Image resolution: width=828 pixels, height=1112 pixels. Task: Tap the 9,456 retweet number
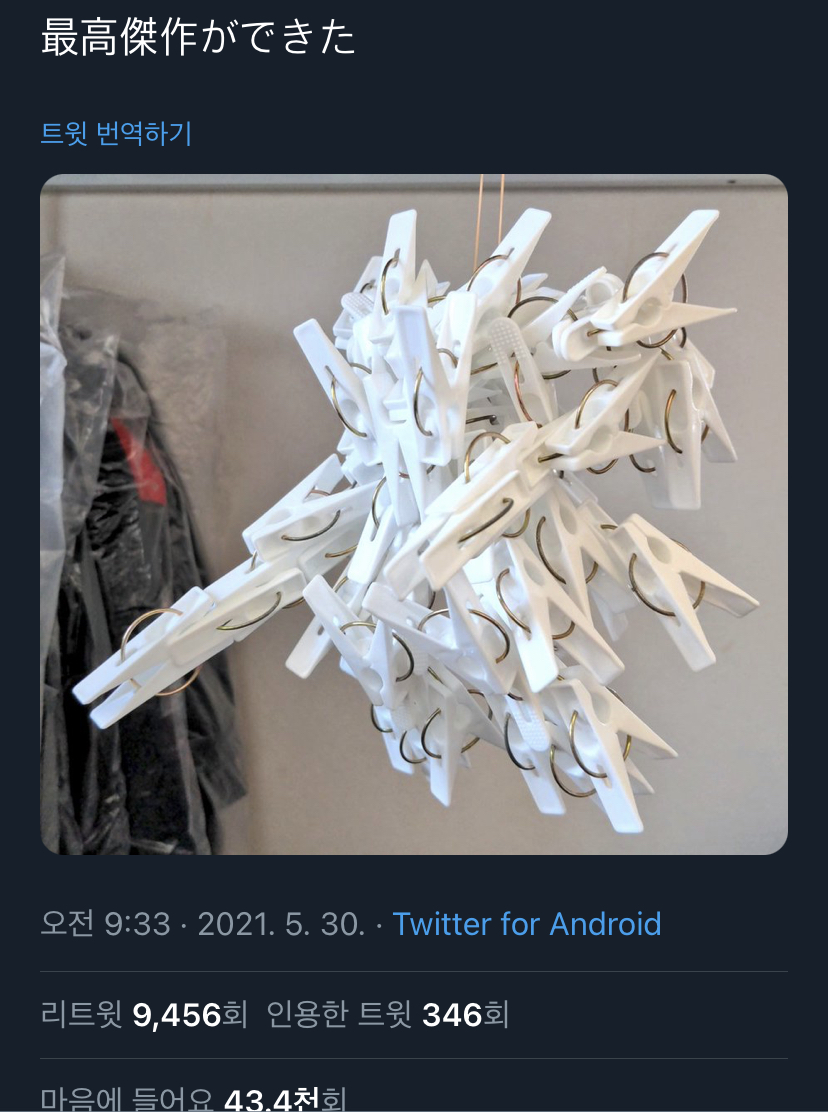click(176, 1015)
